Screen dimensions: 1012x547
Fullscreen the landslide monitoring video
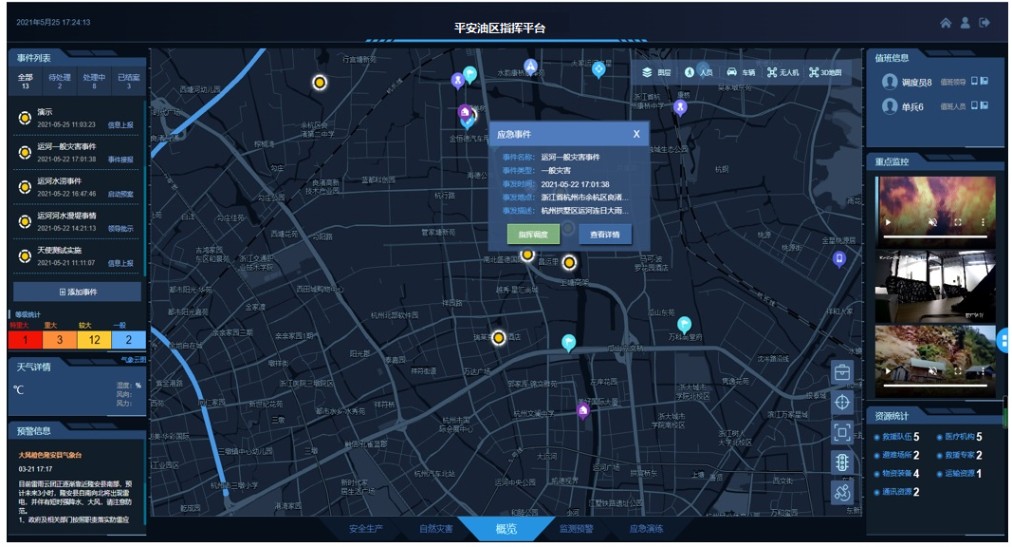[x=958, y=372]
